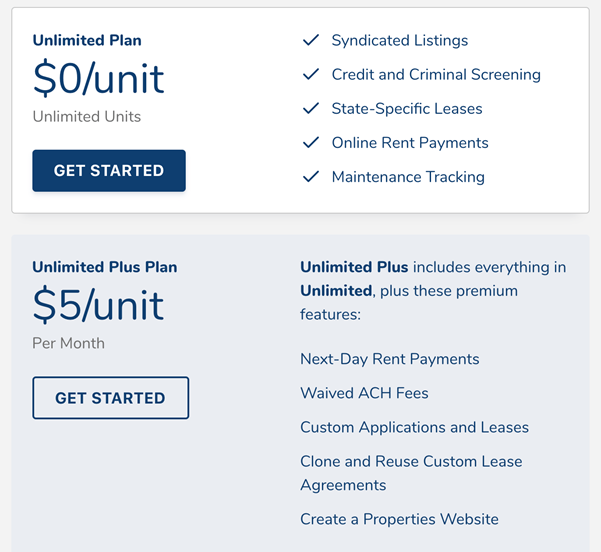601x552 pixels.
Task: Click Clone and Reuse Custom Lease Agreements
Action: point(411,473)
